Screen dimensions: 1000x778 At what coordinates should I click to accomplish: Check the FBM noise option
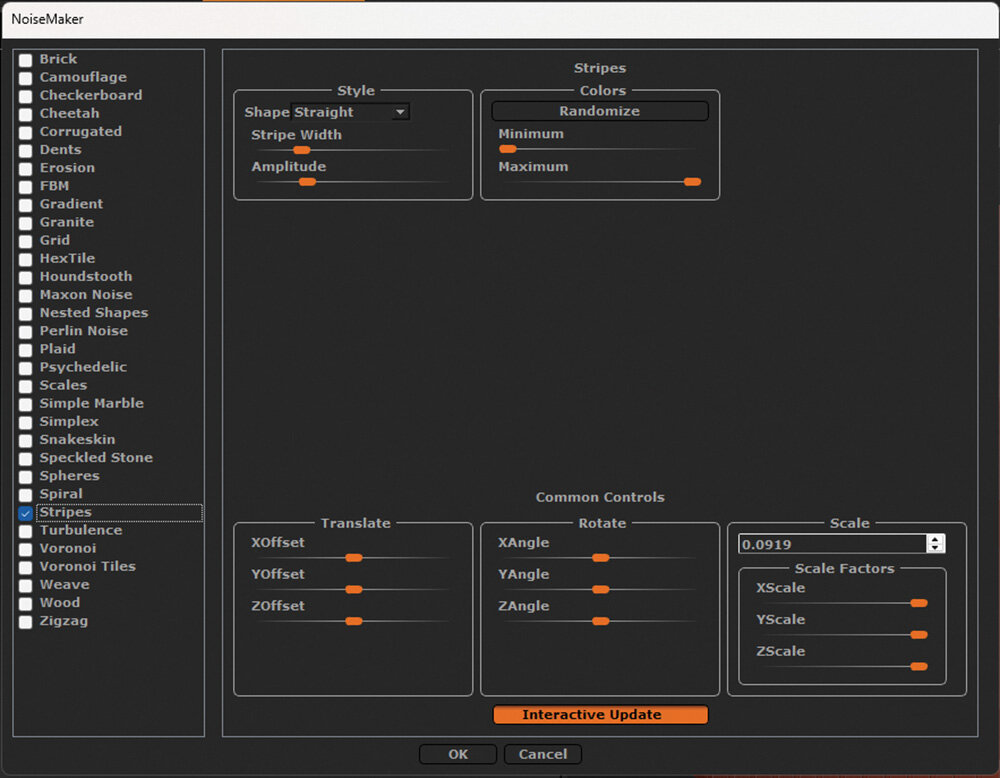pyautogui.click(x=26, y=187)
